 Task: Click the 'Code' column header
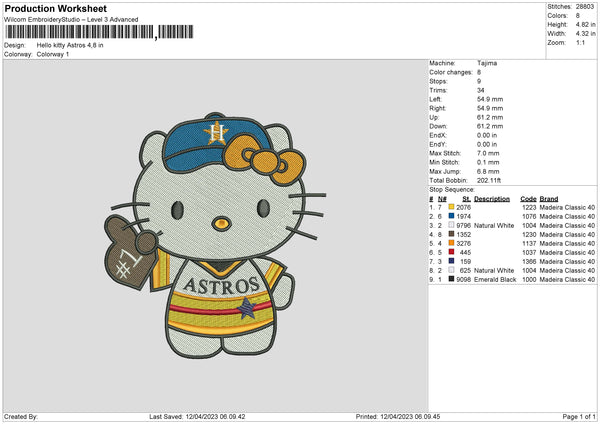pyautogui.click(x=528, y=199)
